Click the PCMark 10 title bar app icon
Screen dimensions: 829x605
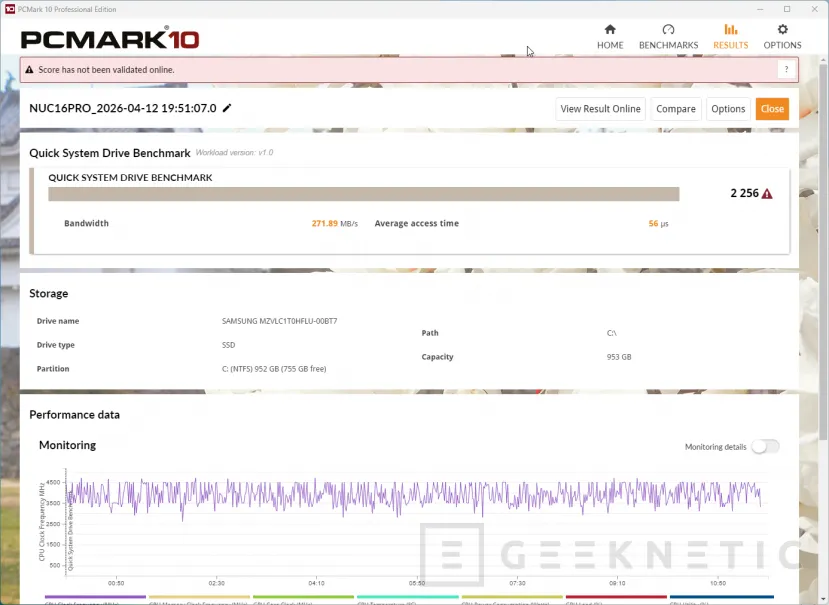pyautogui.click(x=9, y=9)
